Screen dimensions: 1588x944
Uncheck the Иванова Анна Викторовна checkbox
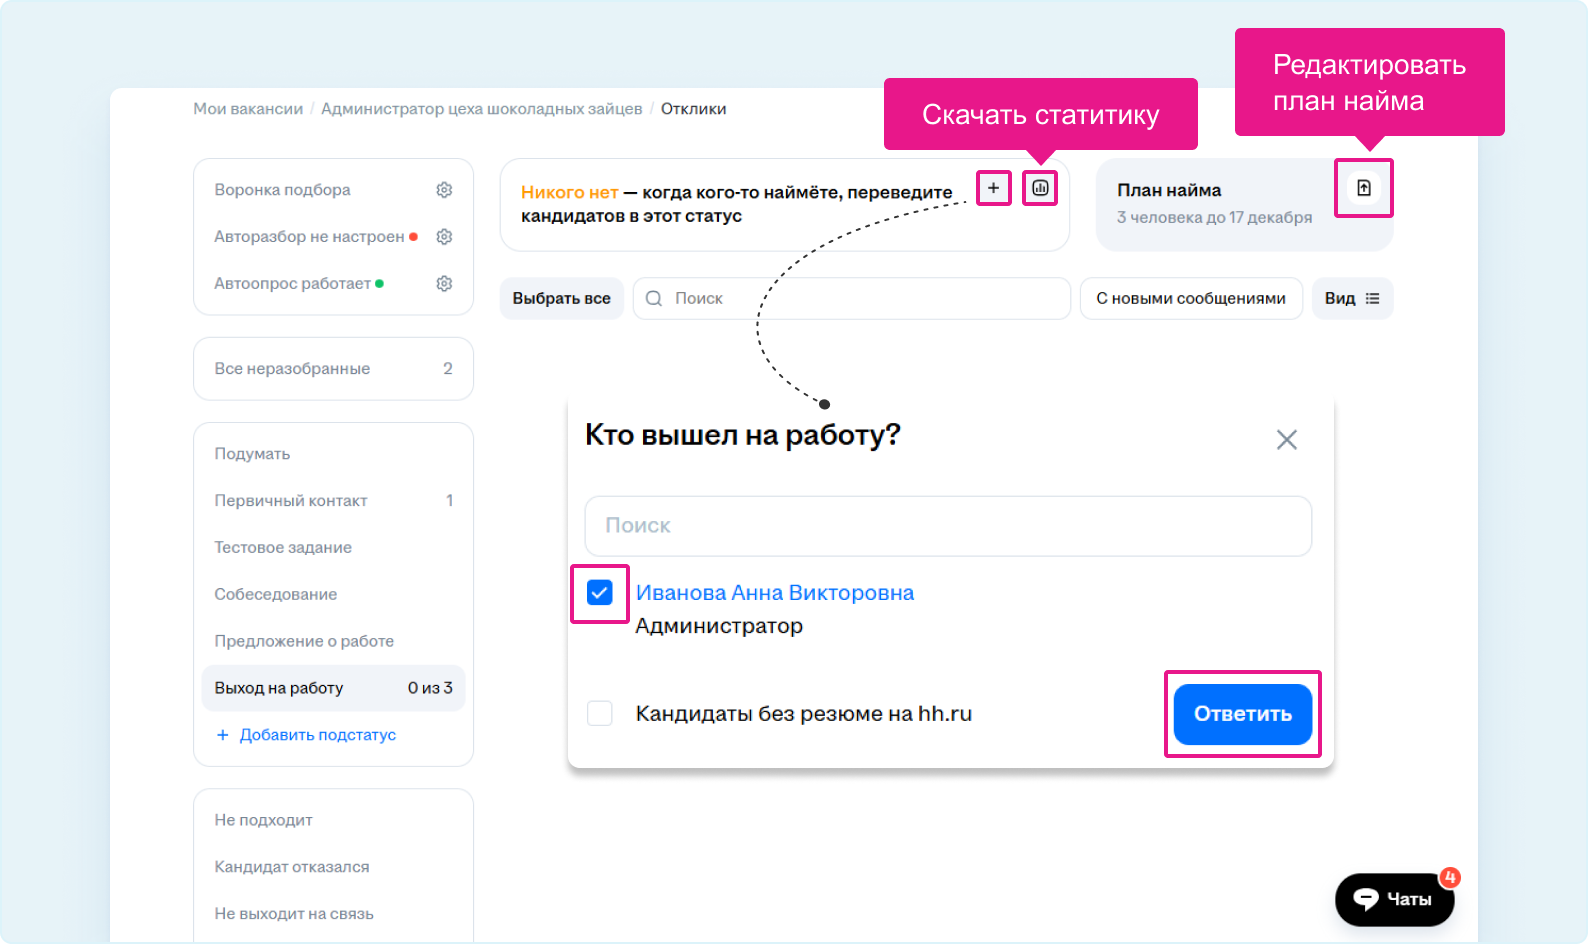(x=600, y=593)
